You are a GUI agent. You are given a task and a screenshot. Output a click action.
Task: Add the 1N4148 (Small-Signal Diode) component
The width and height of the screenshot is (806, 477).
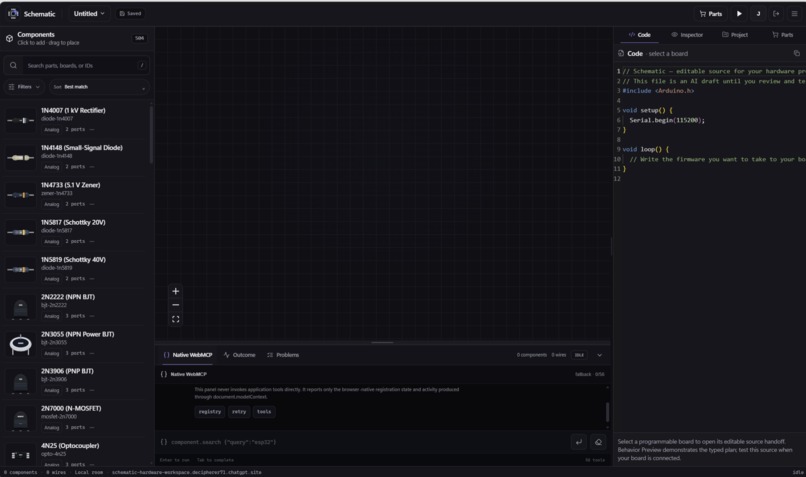click(x=77, y=157)
